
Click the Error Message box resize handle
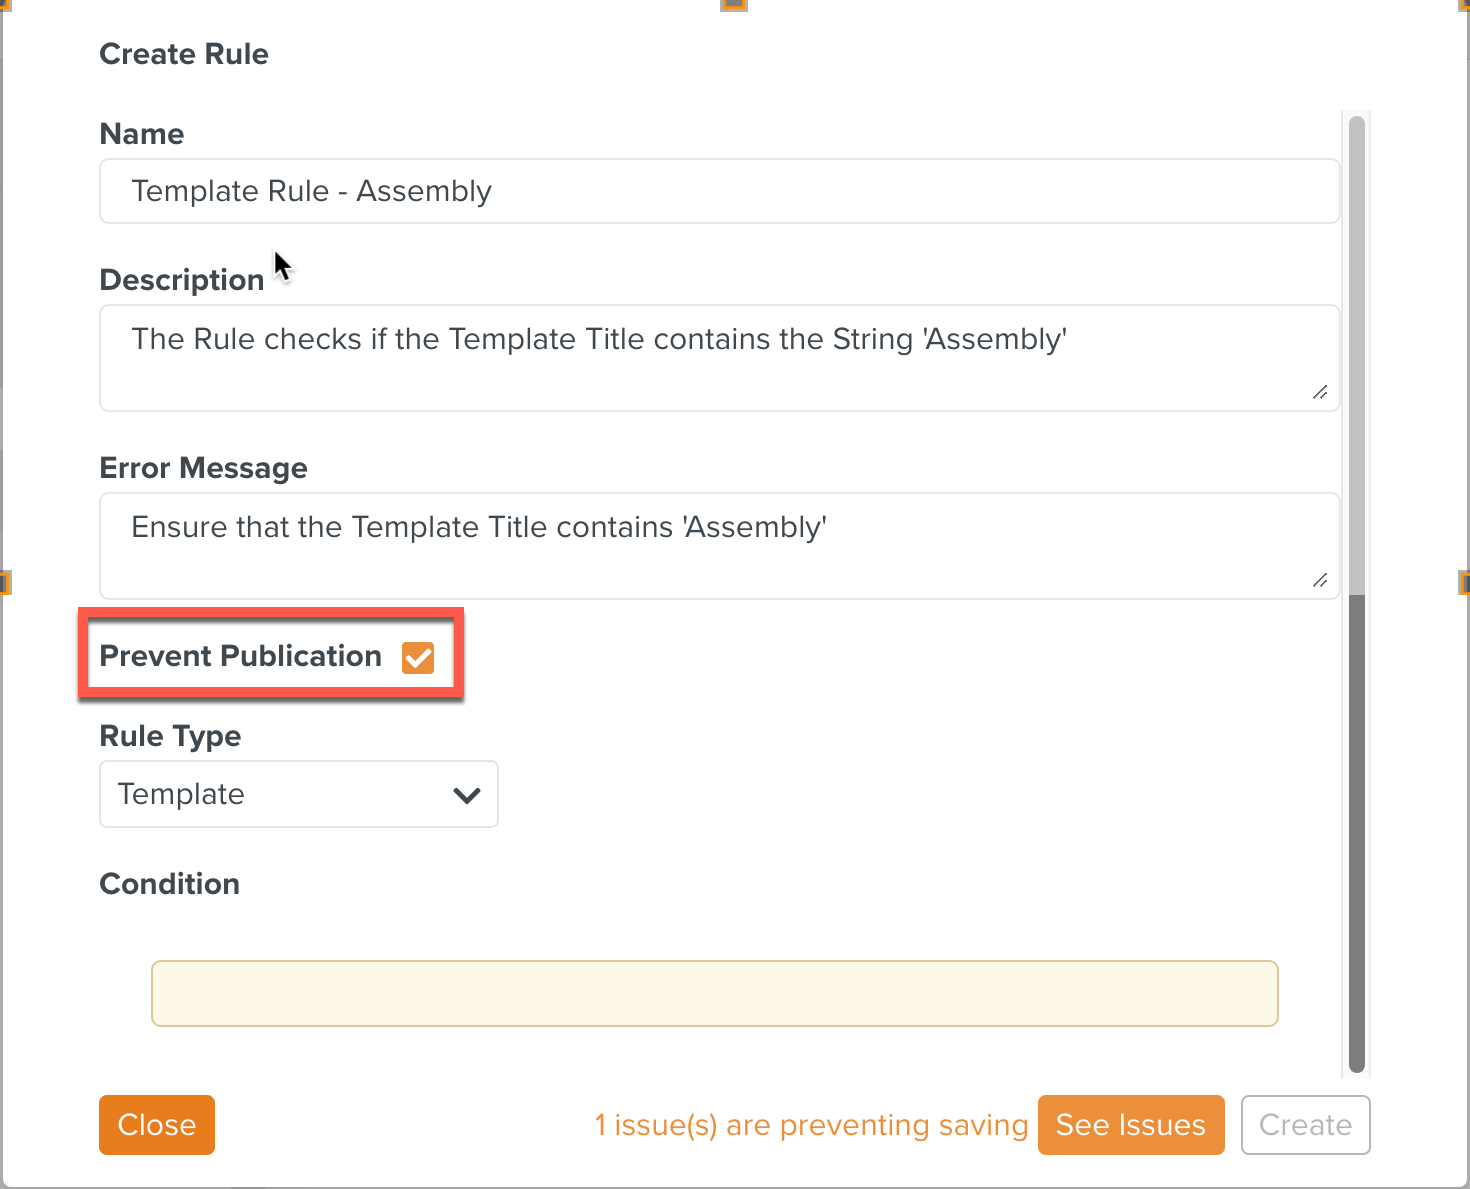tap(1320, 580)
